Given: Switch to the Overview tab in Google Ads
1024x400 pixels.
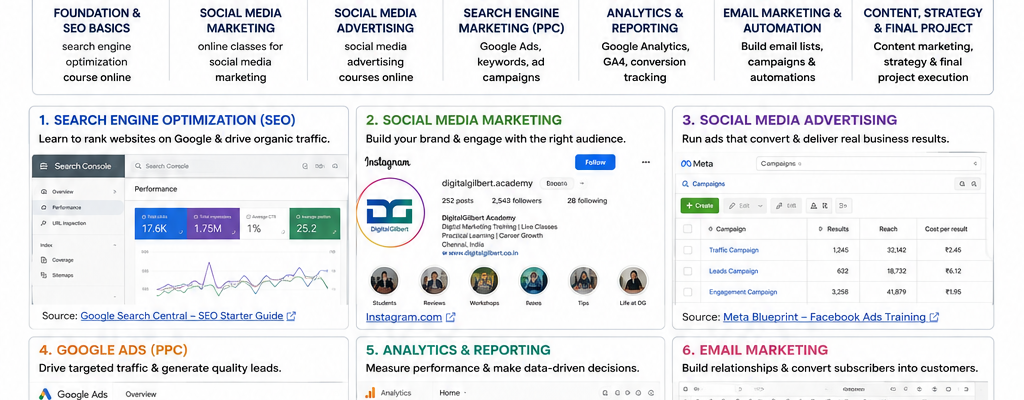Looking at the screenshot, I should coord(141,394).
